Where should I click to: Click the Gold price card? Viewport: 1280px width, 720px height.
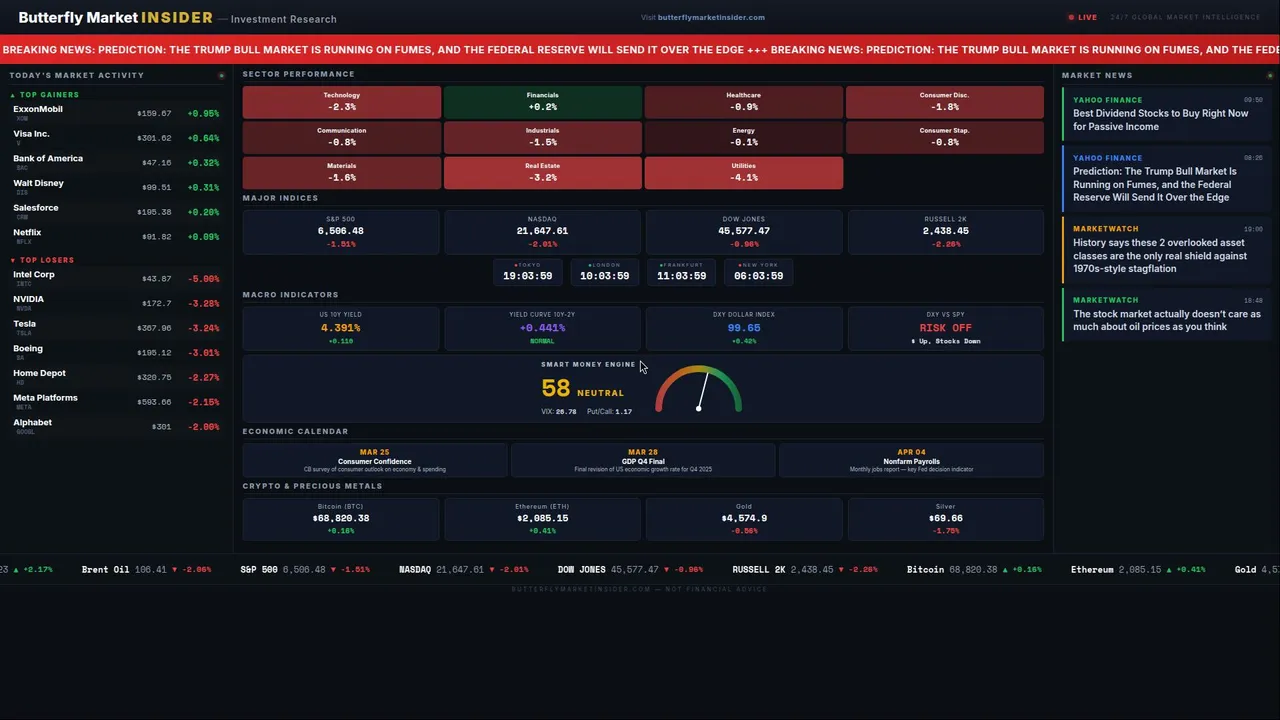point(744,519)
